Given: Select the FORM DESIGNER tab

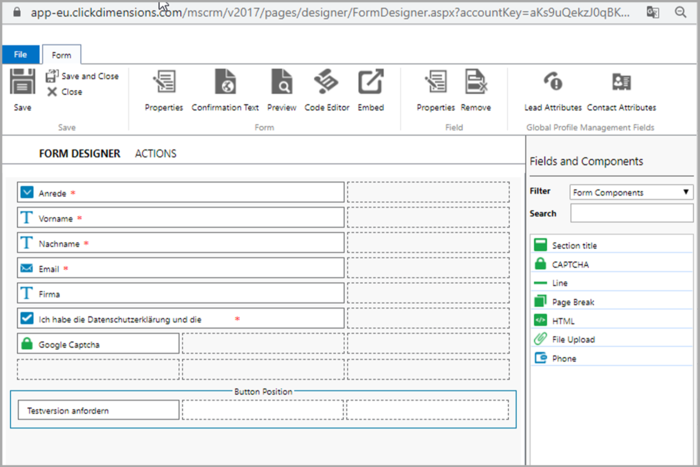Looking at the screenshot, I should (79, 154).
